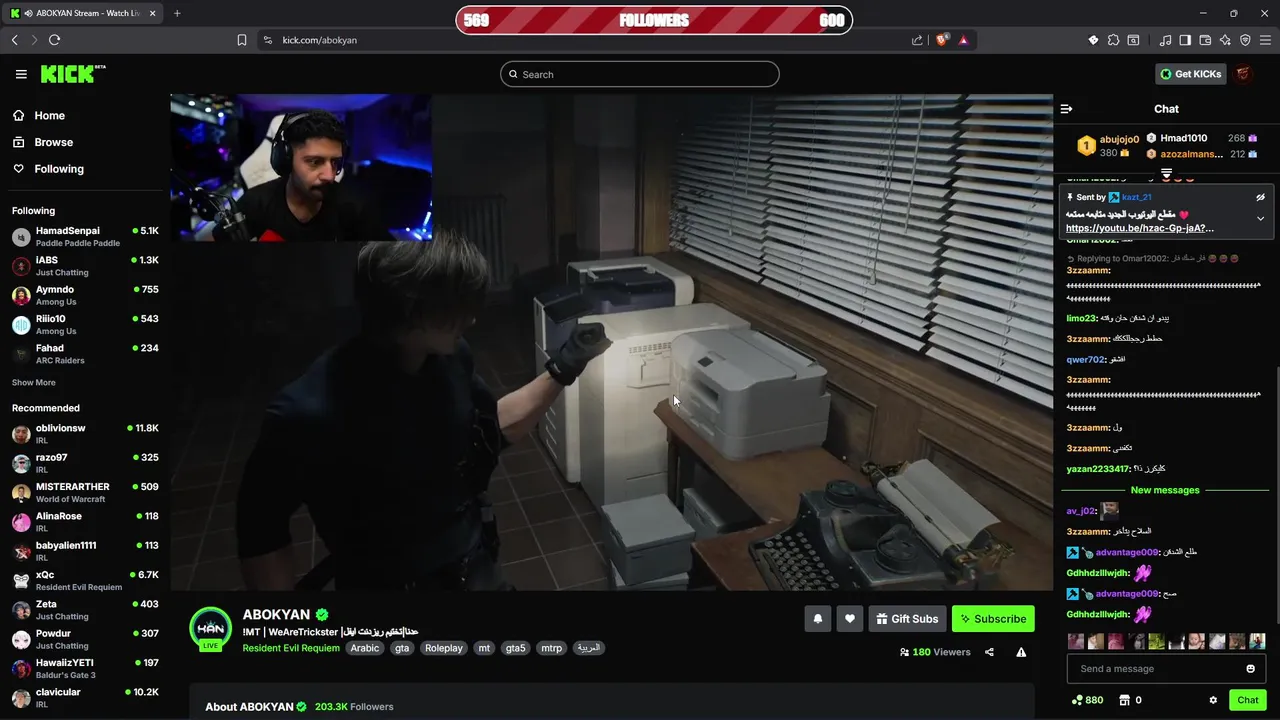Image resolution: width=1280 pixels, height=720 pixels.
Task: Select the gta tag
Action: point(402,648)
